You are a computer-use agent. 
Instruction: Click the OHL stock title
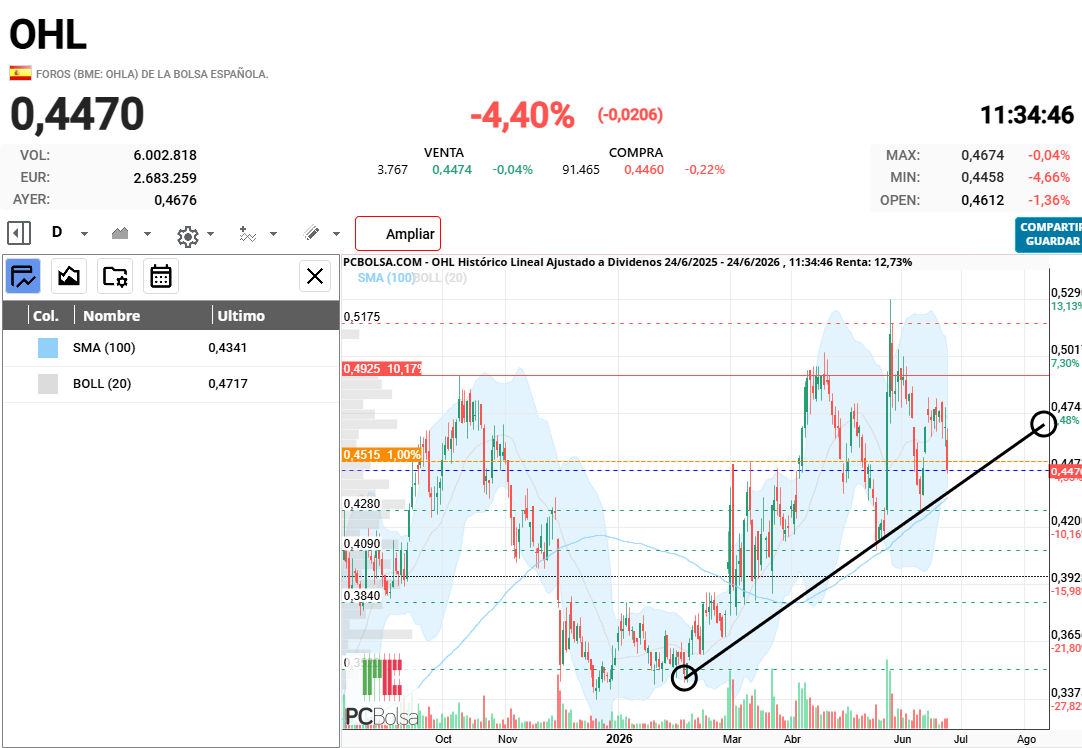[48, 35]
